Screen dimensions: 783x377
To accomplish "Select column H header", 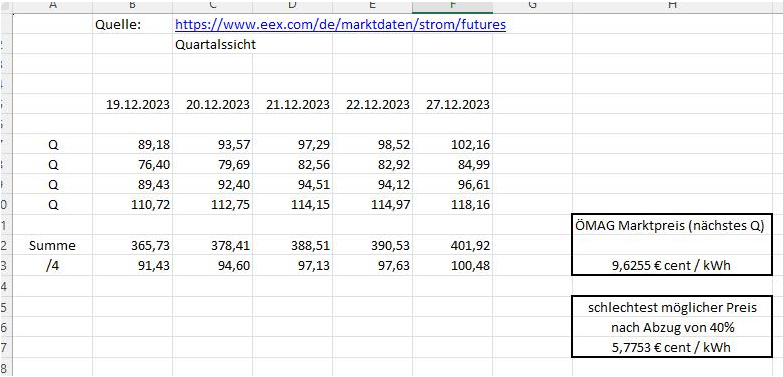I will [672, 5].
